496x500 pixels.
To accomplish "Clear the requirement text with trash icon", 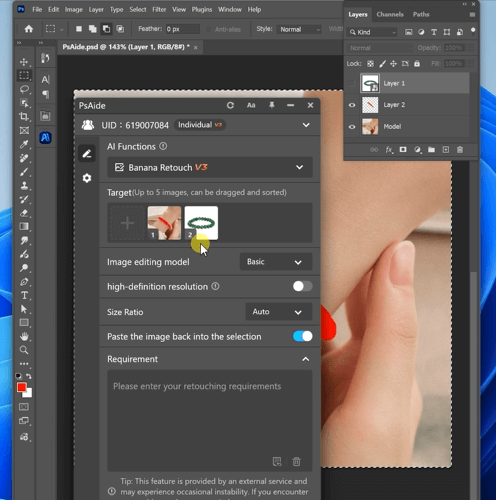I will click(296, 462).
